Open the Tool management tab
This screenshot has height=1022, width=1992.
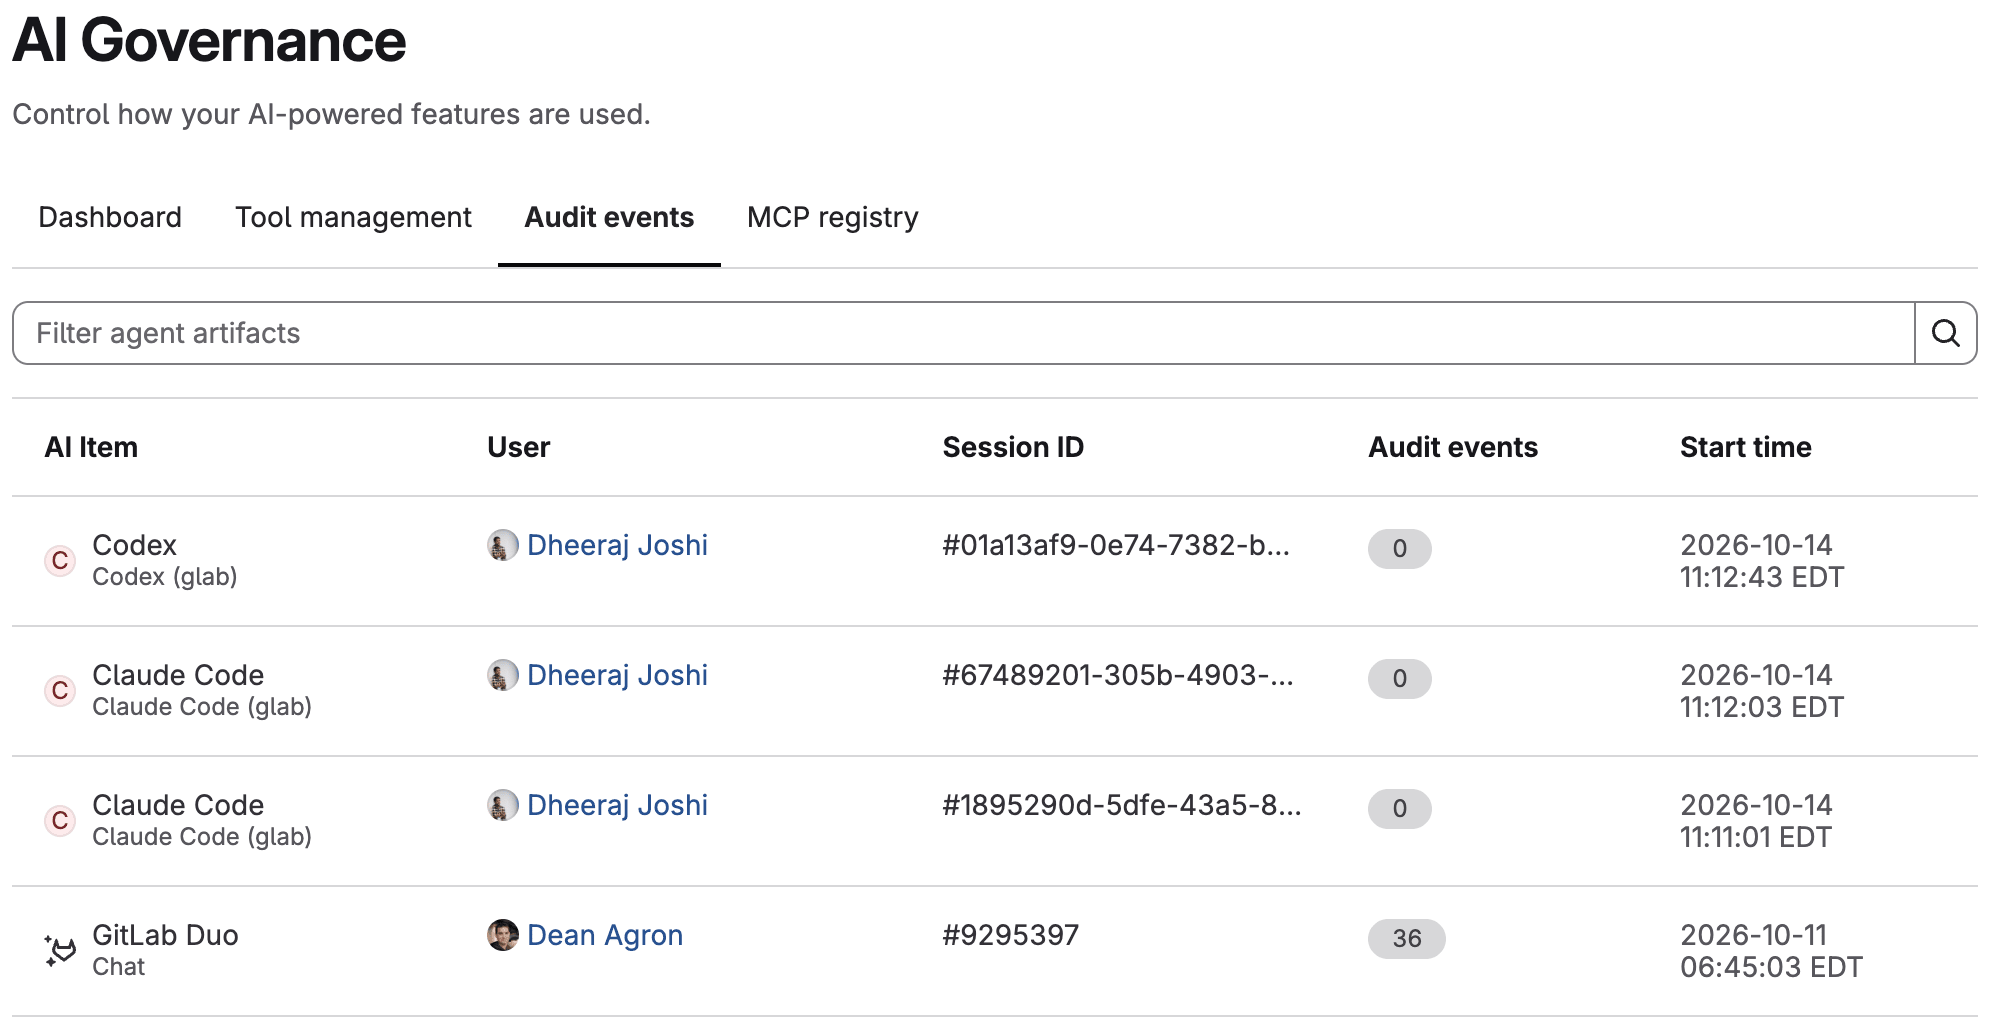point(353,217)
